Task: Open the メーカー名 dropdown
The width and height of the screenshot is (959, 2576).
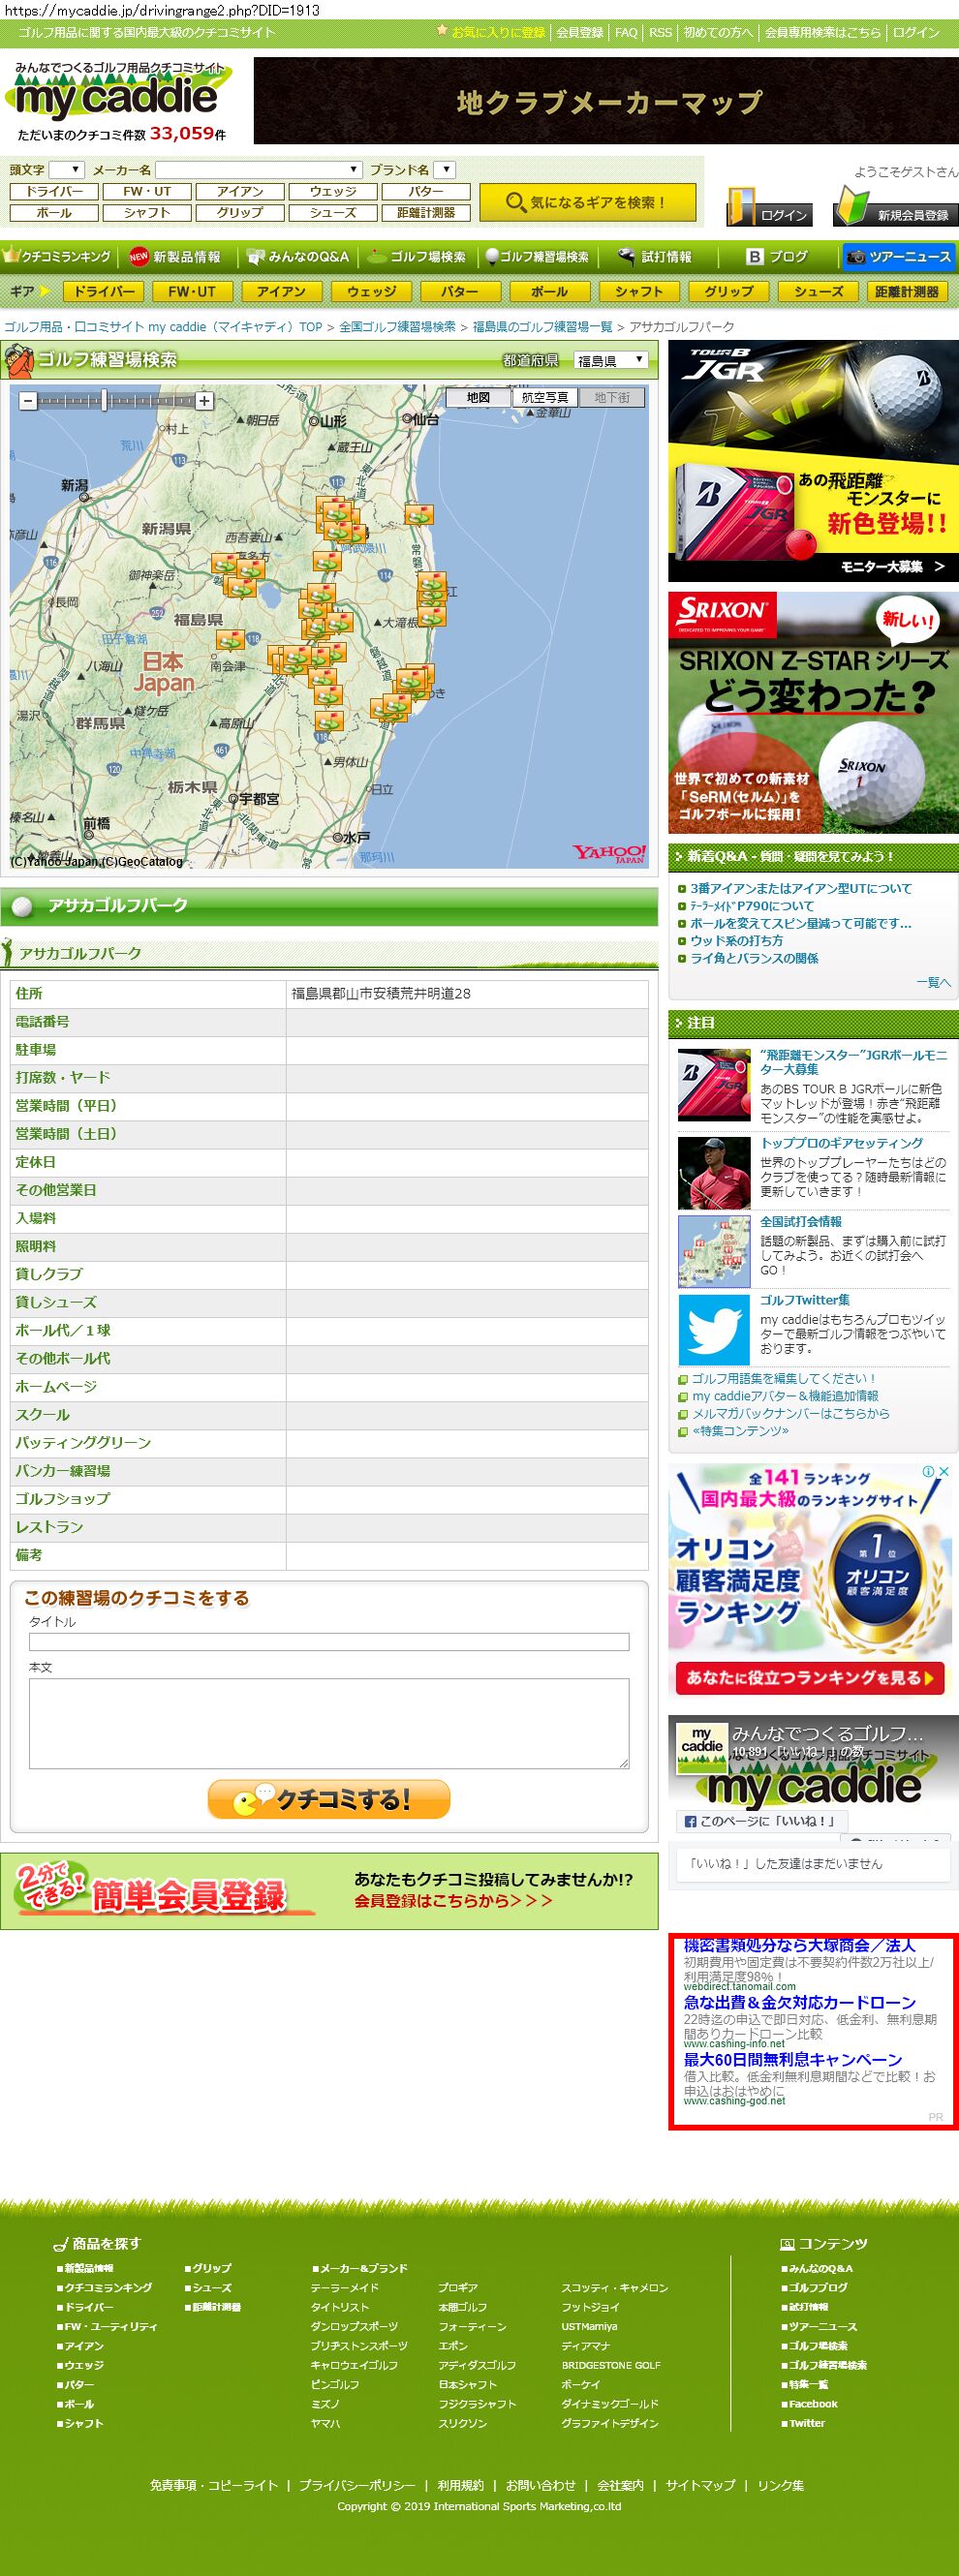Action: point(258,169)
